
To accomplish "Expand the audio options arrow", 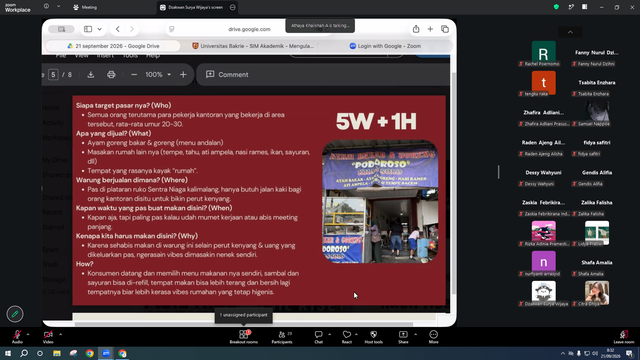I will pyautogui.click(x=28, y=334).
